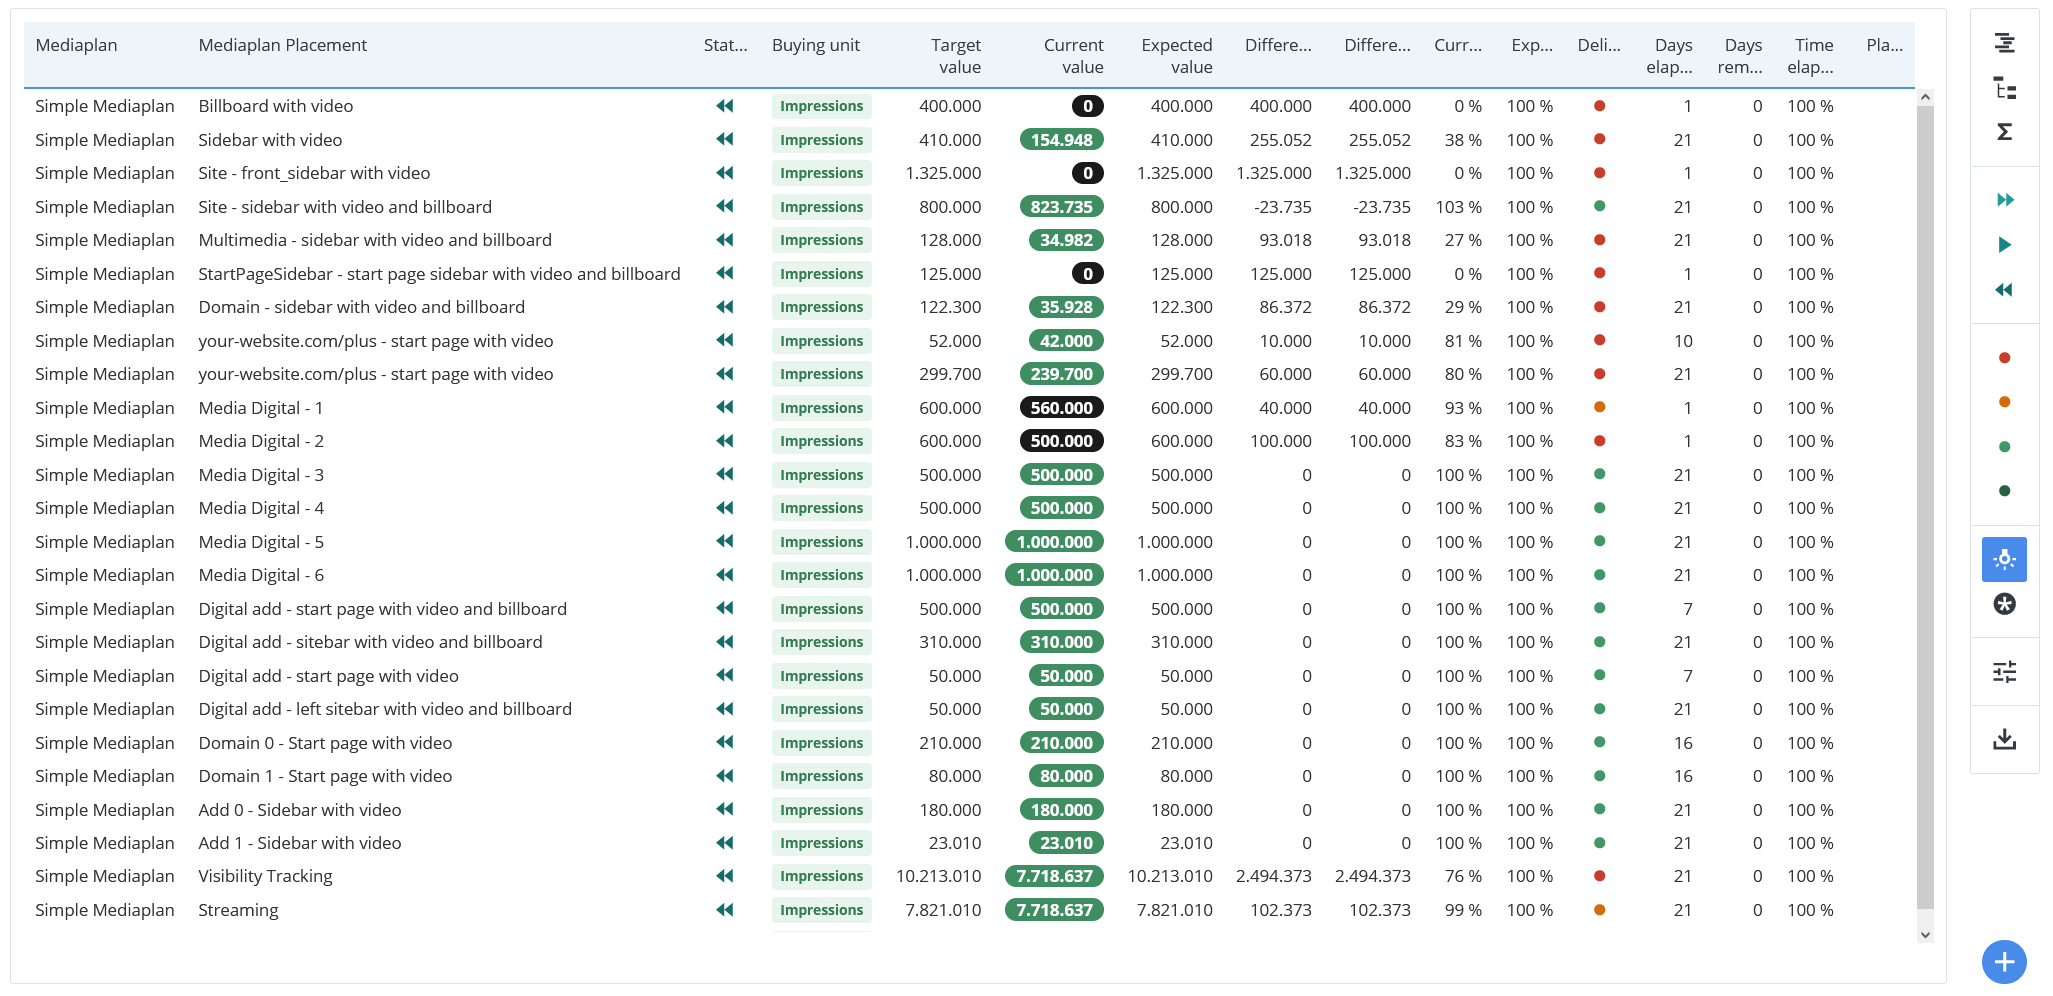Click the Days elapsed column header

(x=1670, y=56)
